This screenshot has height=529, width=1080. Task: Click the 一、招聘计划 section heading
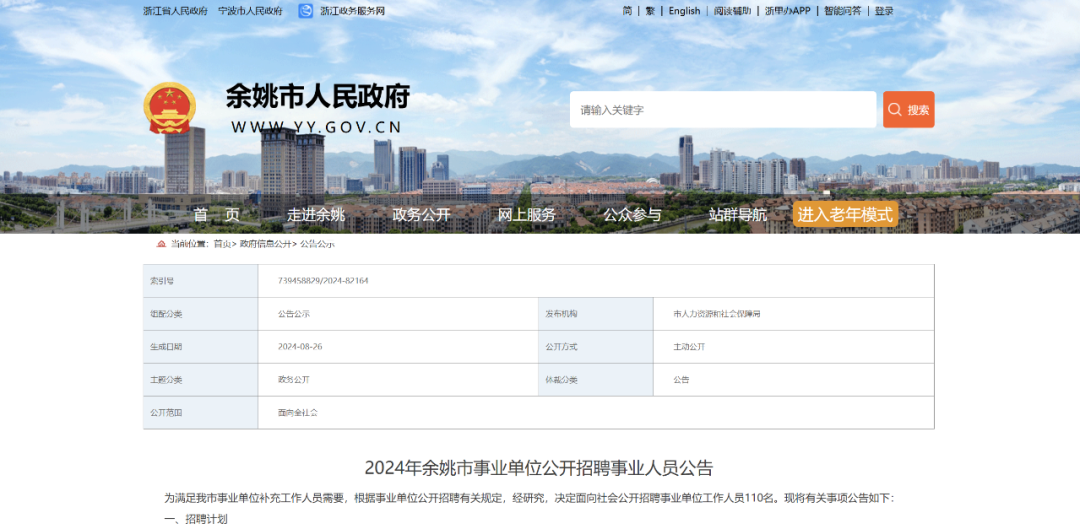coord(196,519)
